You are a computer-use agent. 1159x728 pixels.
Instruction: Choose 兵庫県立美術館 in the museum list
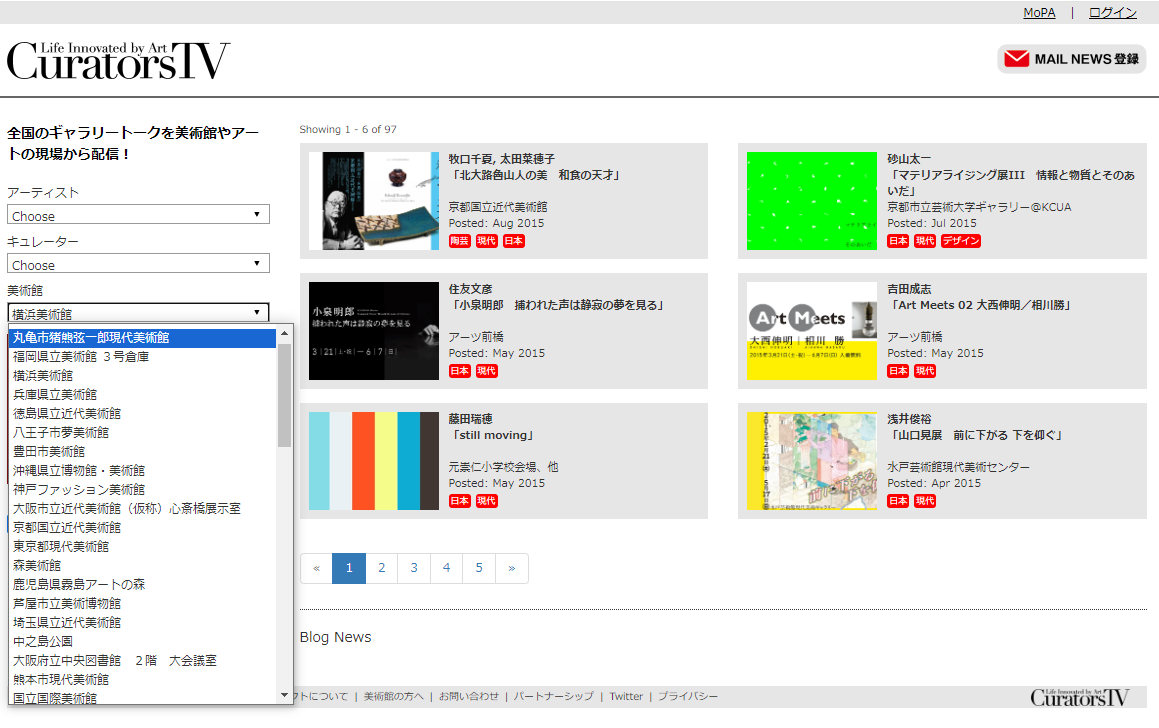point(55,395)
